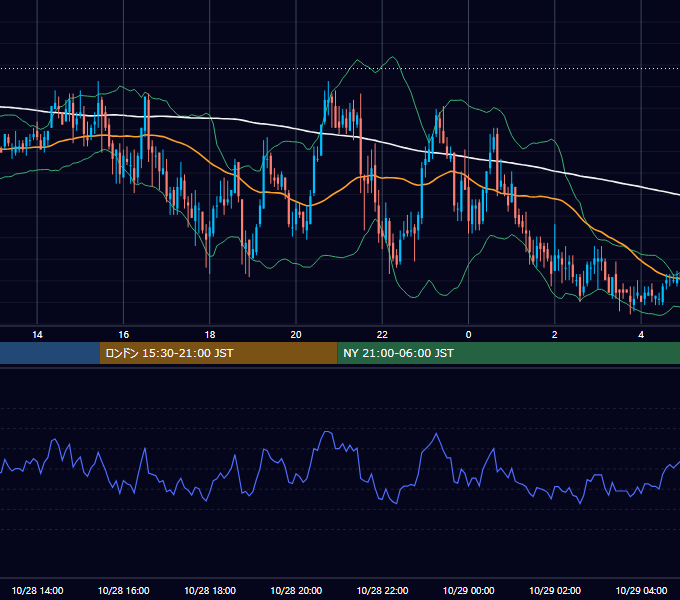Click the hour label 18 on price chart axis
The width and height of the screenshot is (680, 600).
(210, 335)
